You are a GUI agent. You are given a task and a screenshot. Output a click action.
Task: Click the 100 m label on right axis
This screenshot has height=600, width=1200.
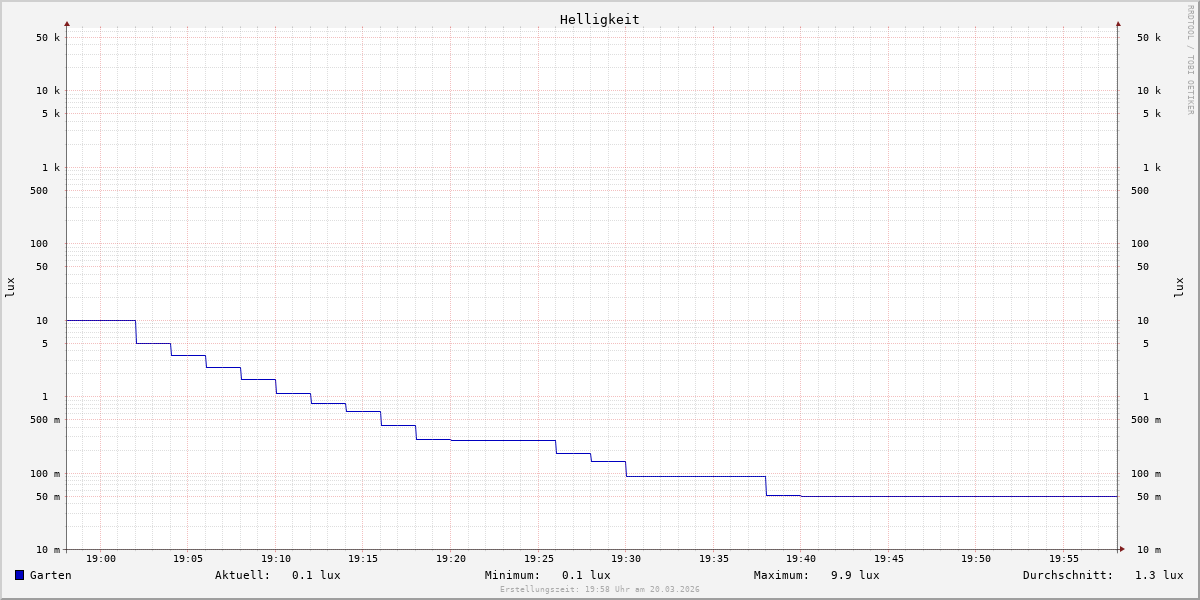pyautogui.click(x=1146, y=474)
